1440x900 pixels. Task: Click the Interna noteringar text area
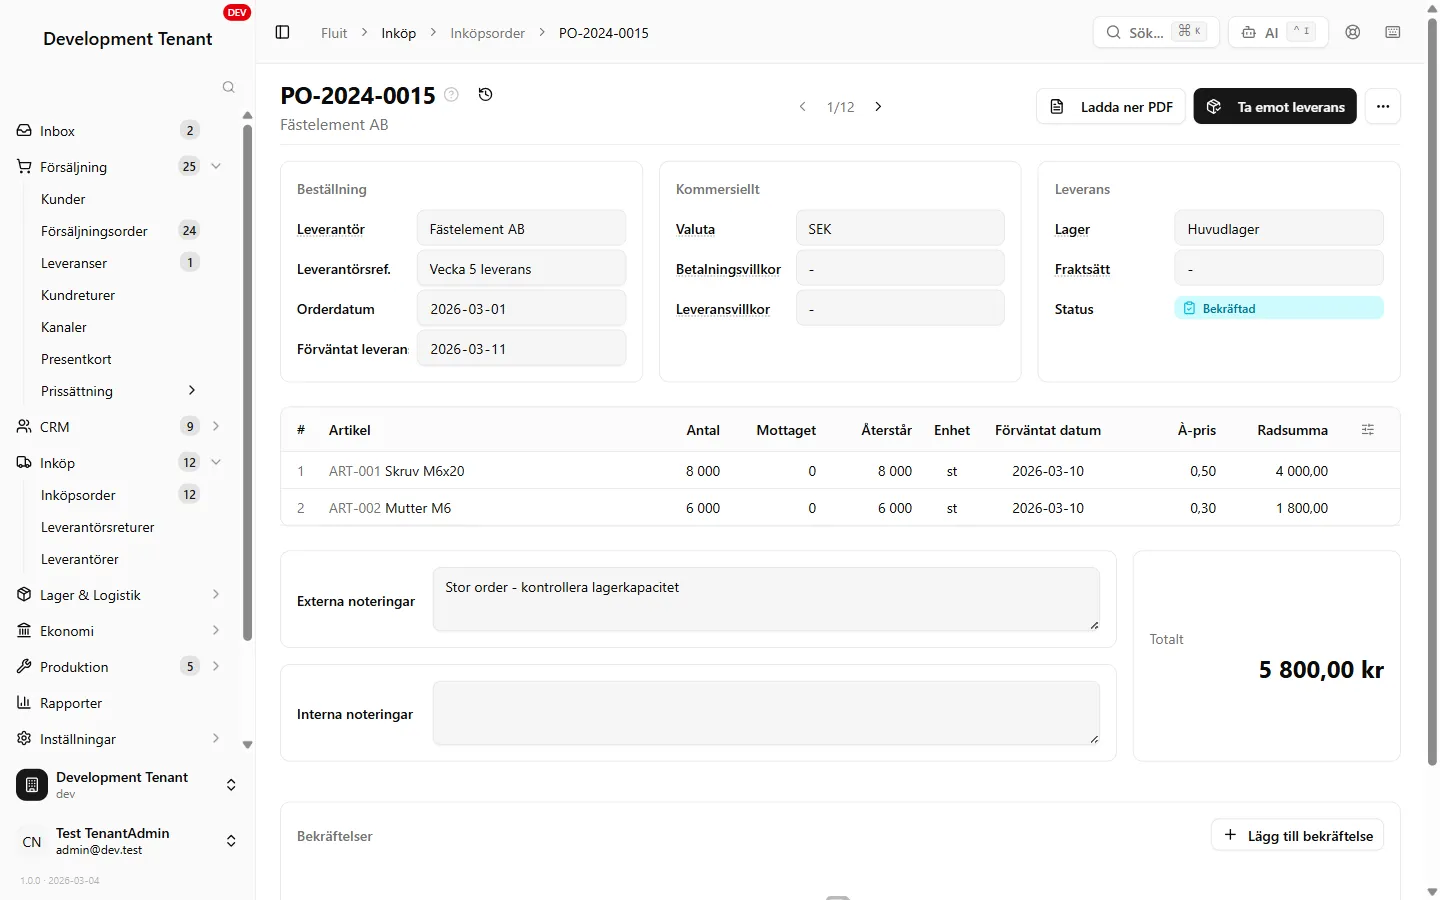(x=766, y=713)
